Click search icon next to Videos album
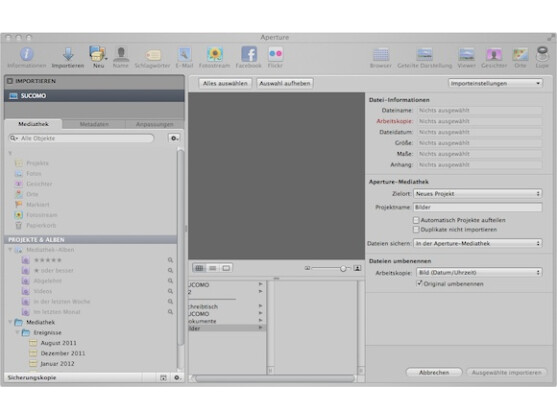This screenshot has width=557, height=418. pyautogui.click(x=171, y=291)
